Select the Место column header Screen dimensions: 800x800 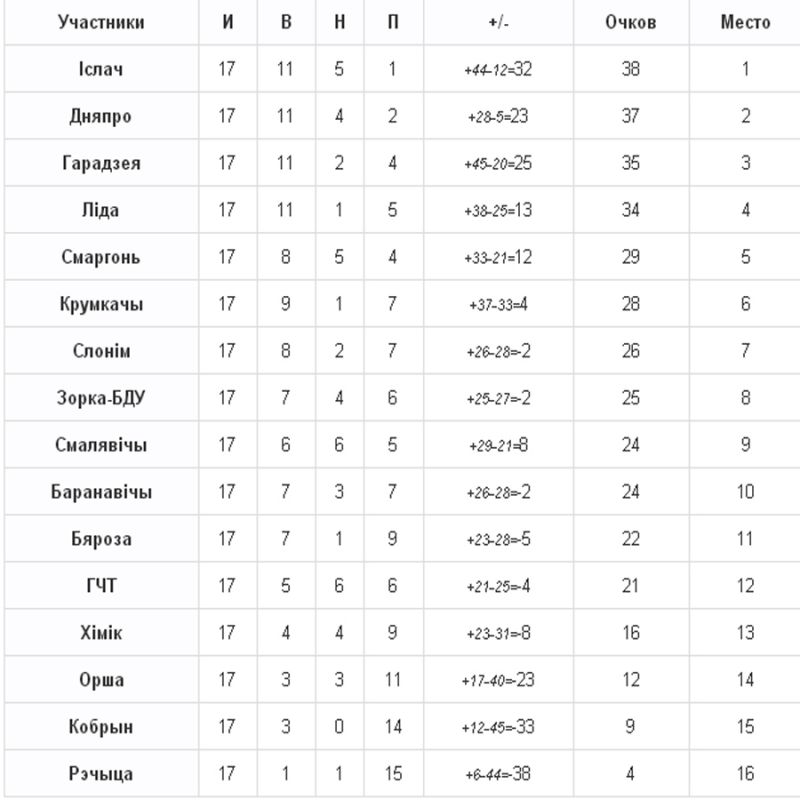745,22
